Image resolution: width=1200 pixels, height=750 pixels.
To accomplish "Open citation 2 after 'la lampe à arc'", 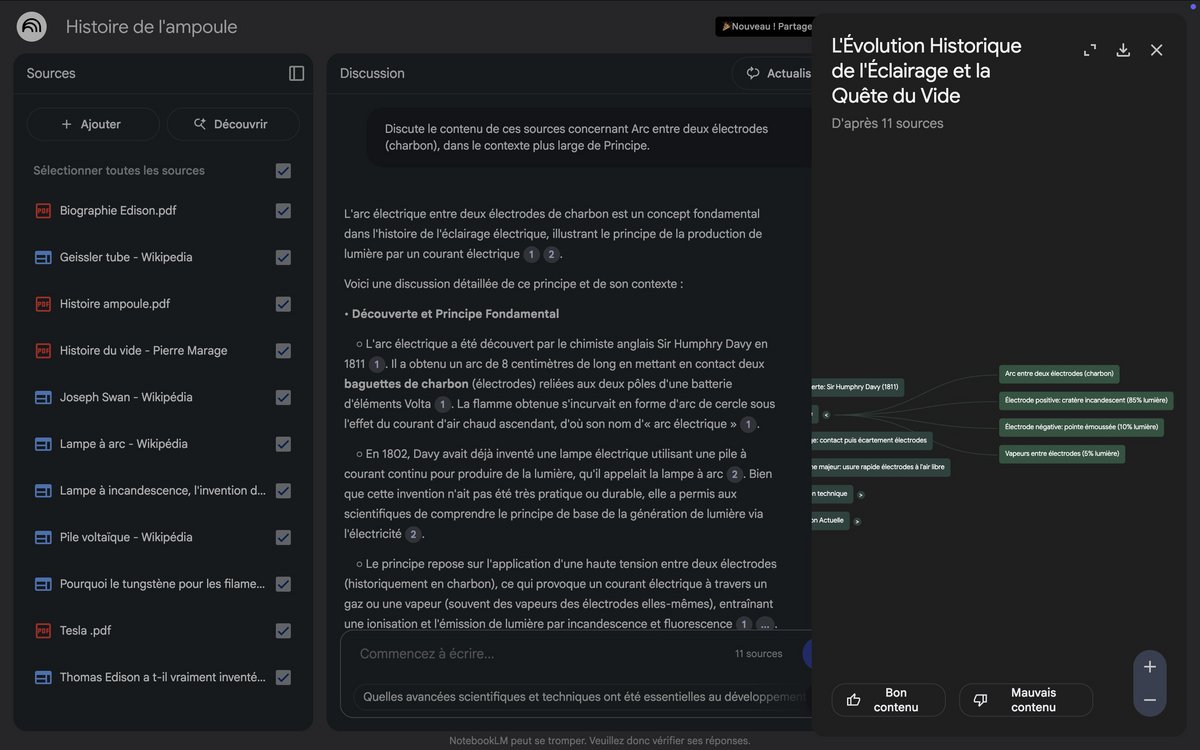I will tap(735, 475).
